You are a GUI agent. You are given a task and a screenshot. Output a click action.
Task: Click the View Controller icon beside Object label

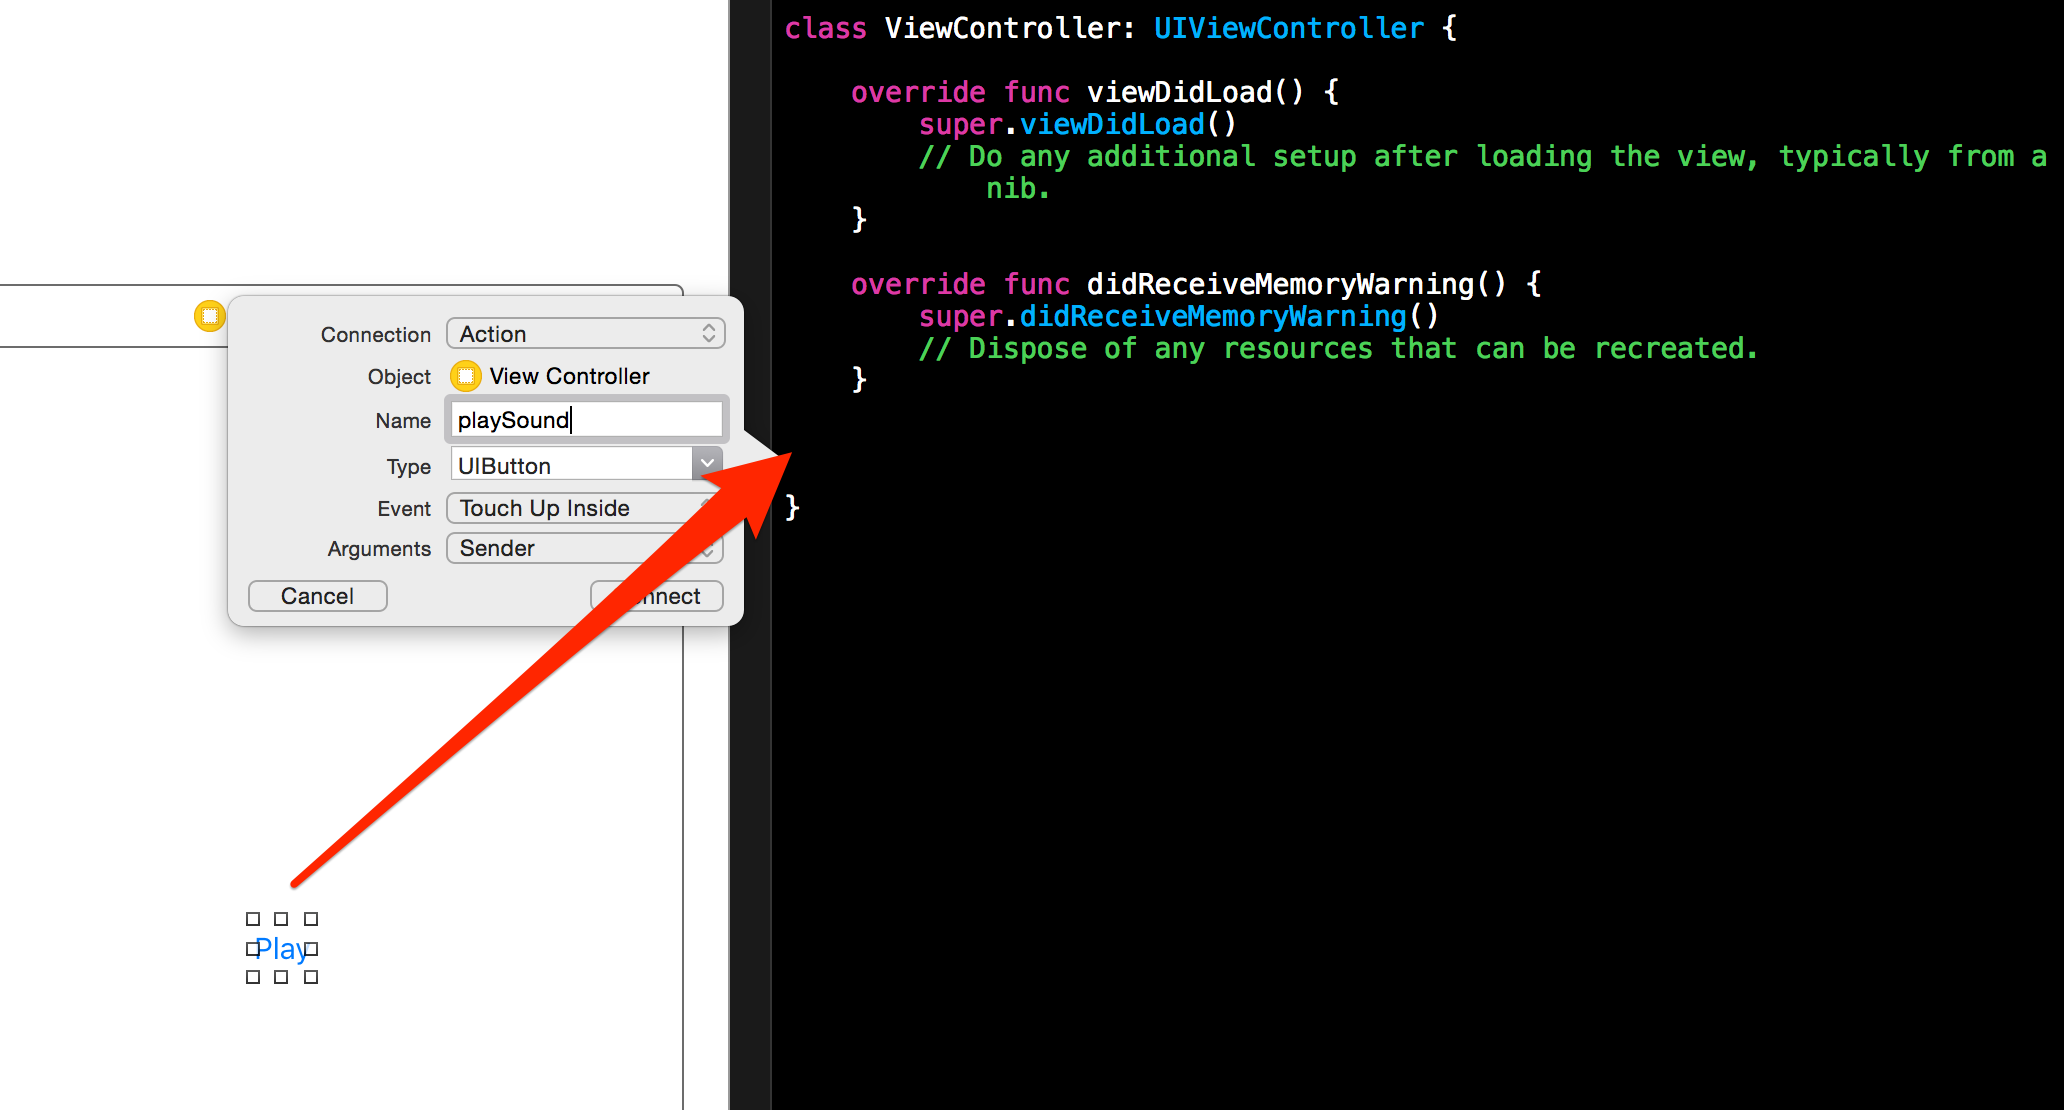click(465, 376)
